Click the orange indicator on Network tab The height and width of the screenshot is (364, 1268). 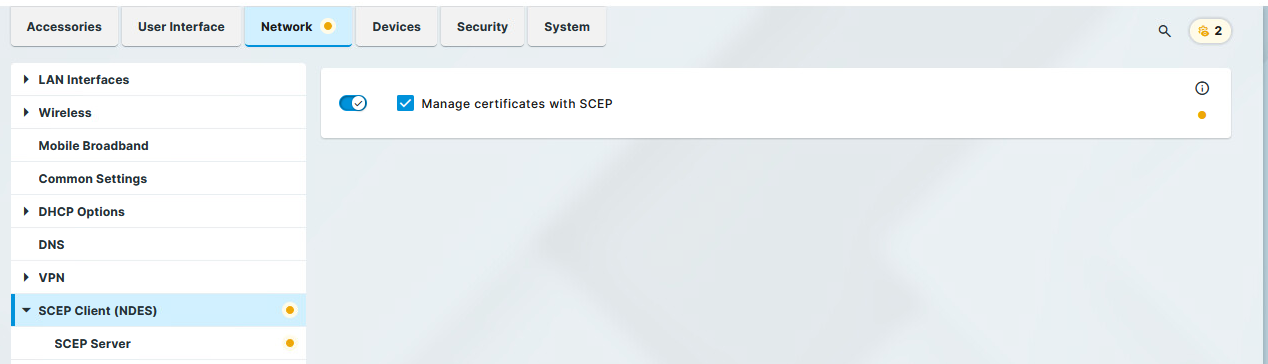328,27
